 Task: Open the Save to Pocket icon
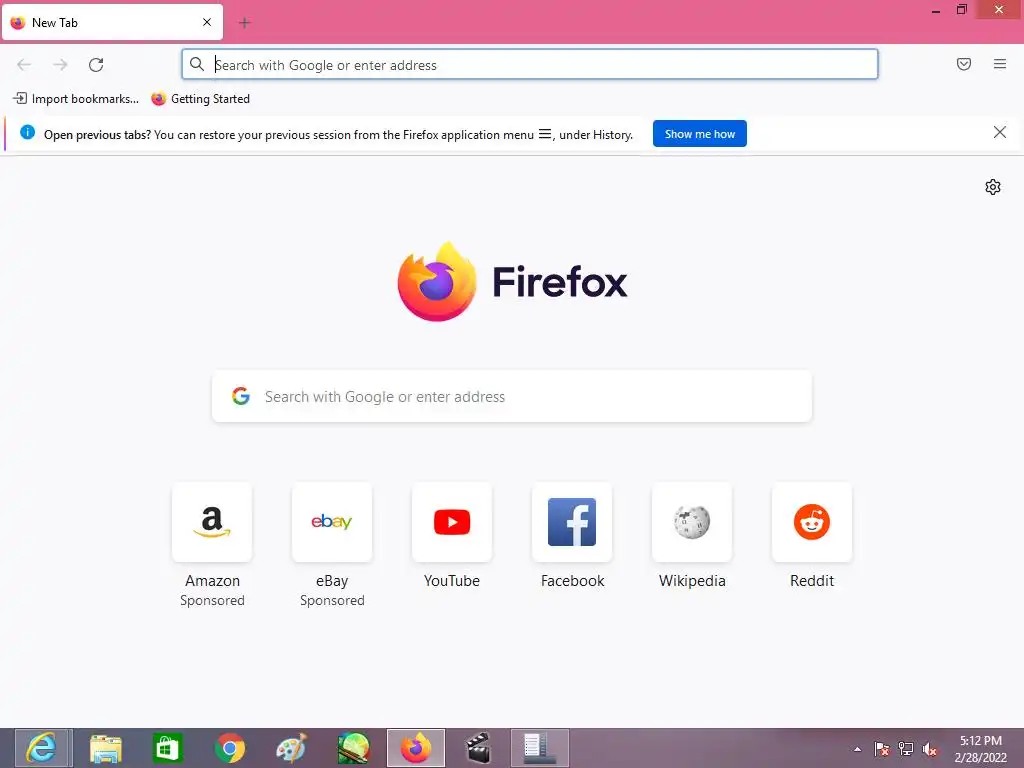click(x=963, y=64)
